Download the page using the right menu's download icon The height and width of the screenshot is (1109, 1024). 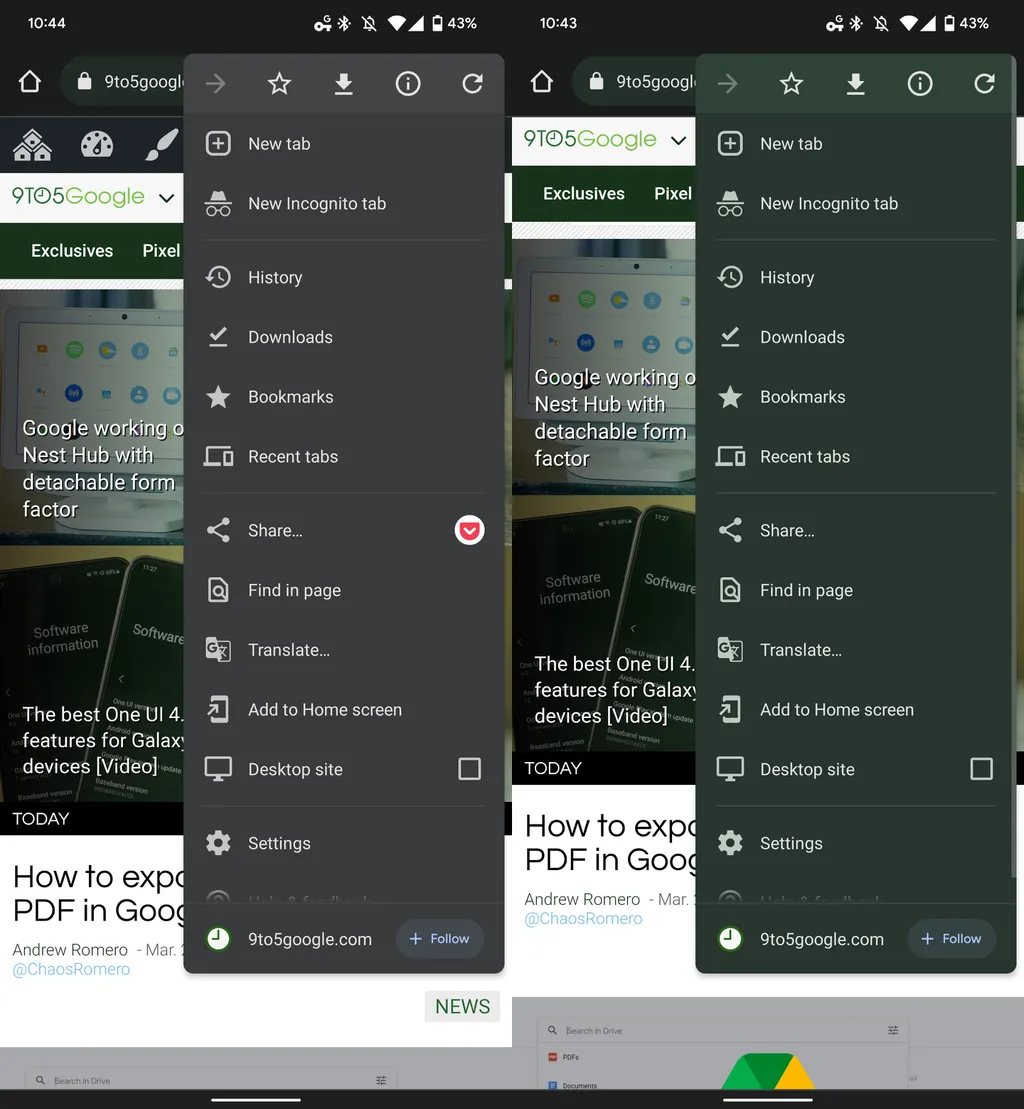(x=856, y=84)
